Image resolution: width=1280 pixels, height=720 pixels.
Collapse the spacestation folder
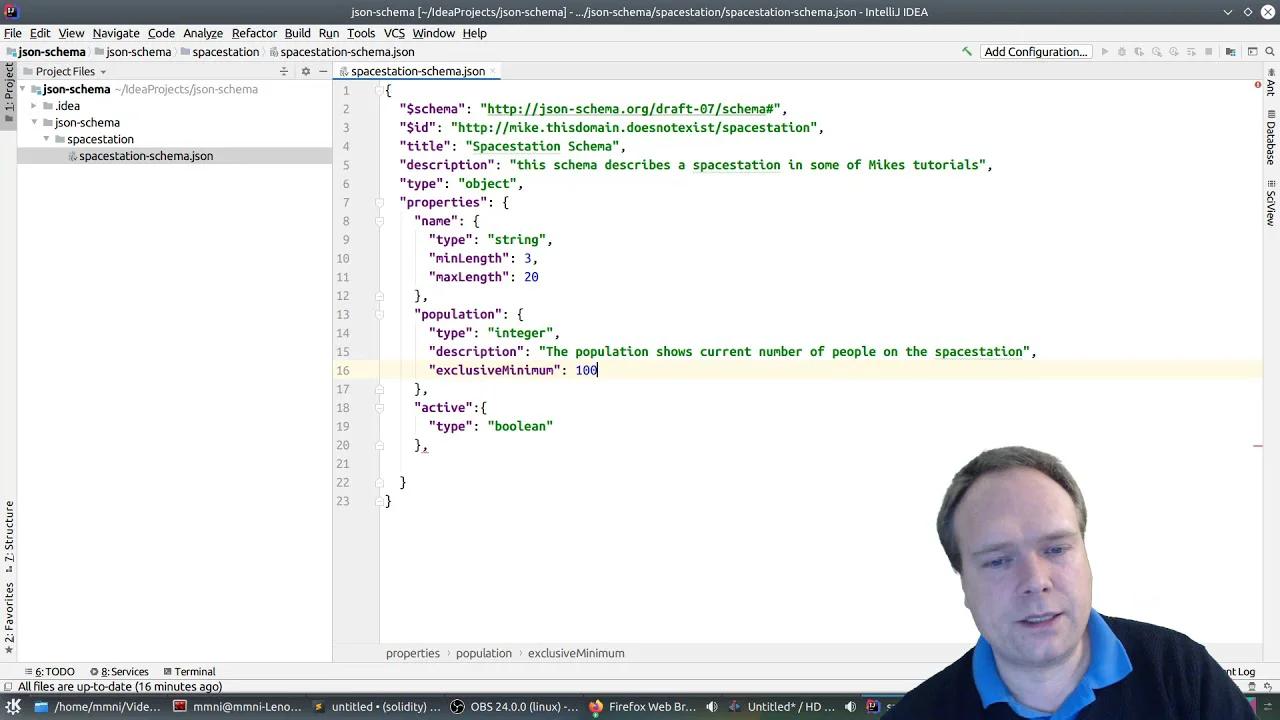(46, 139)
